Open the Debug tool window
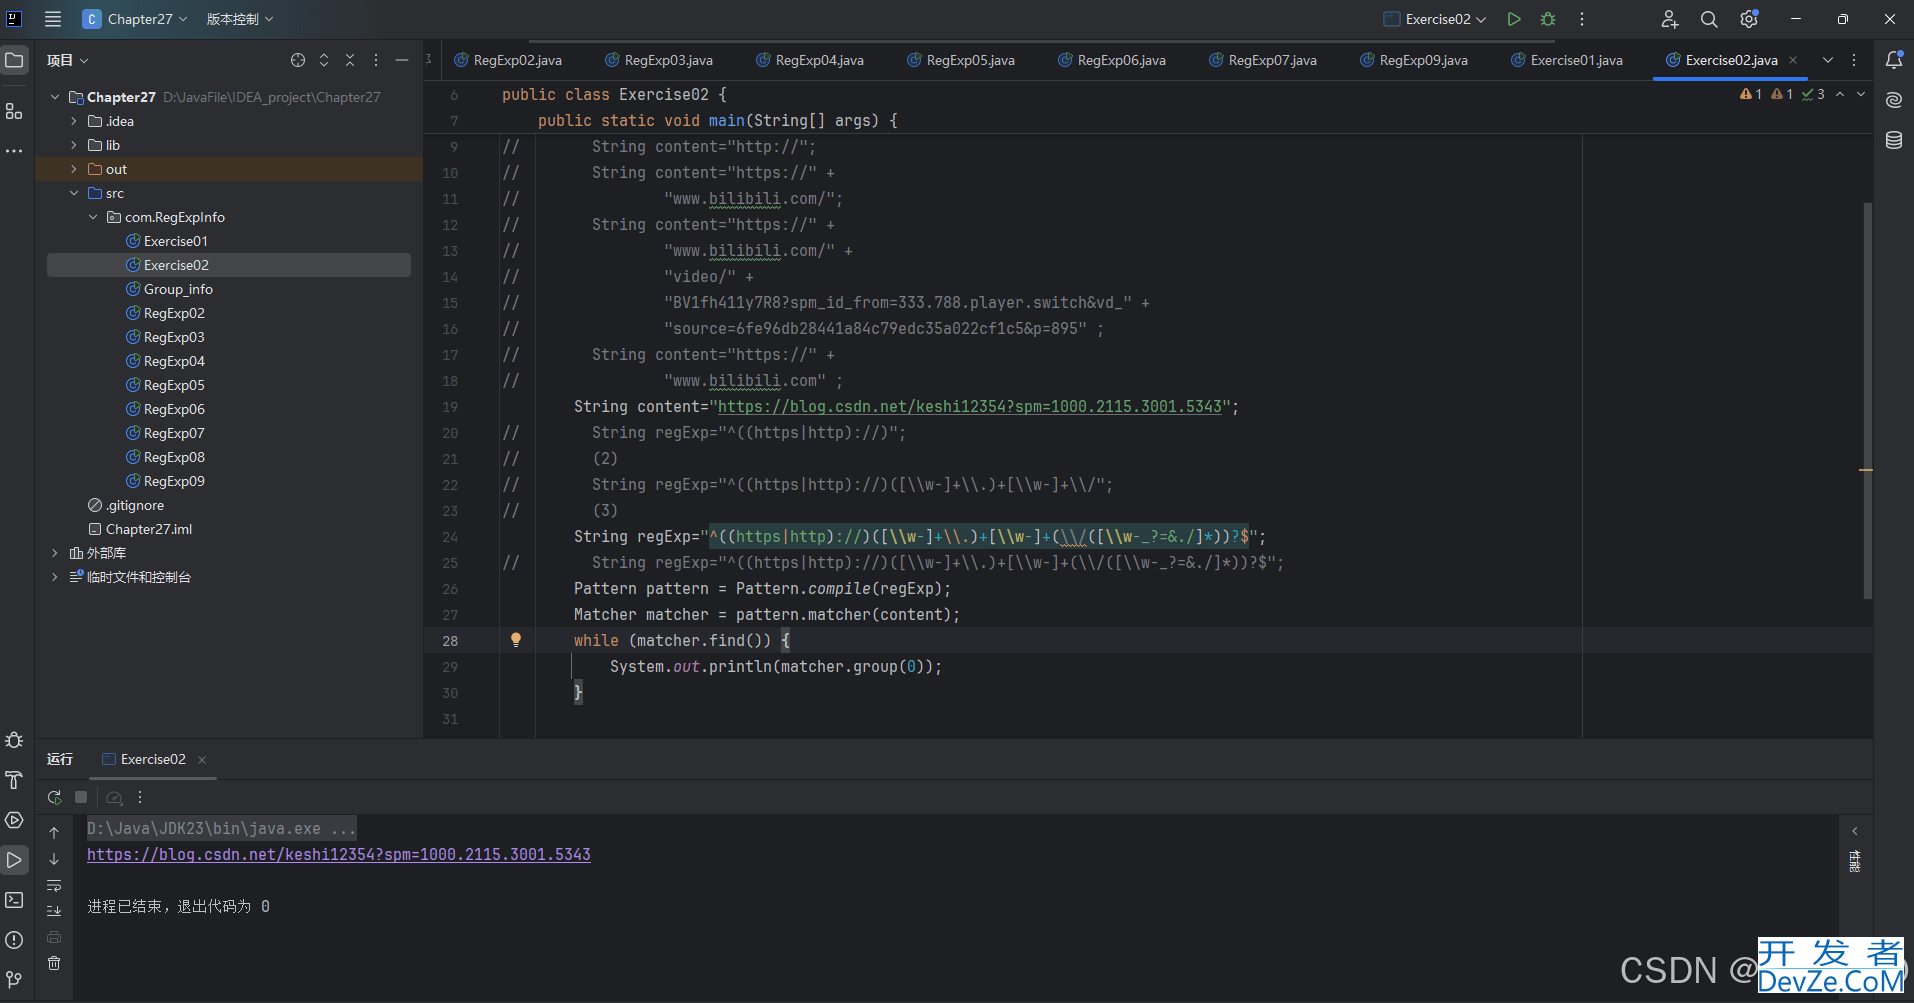This screenshot has height=1003, width=1914. (x=14, y=740)
